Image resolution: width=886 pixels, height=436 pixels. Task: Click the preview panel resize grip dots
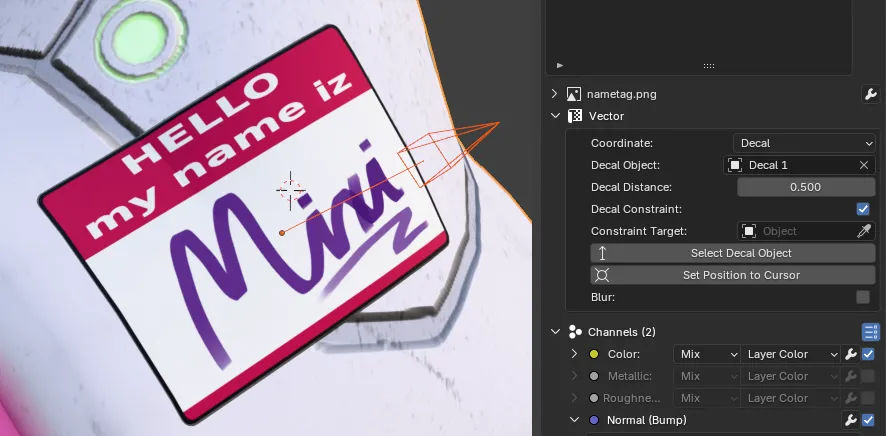coord(709,66)
